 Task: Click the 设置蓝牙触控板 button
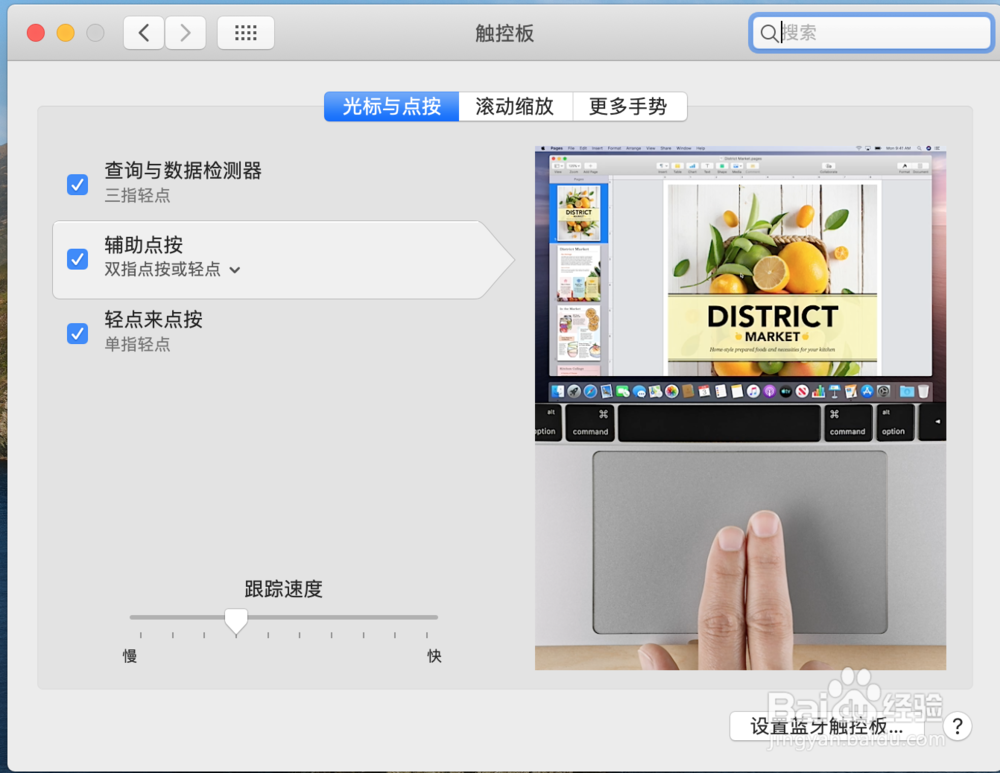tap(827, 726)
